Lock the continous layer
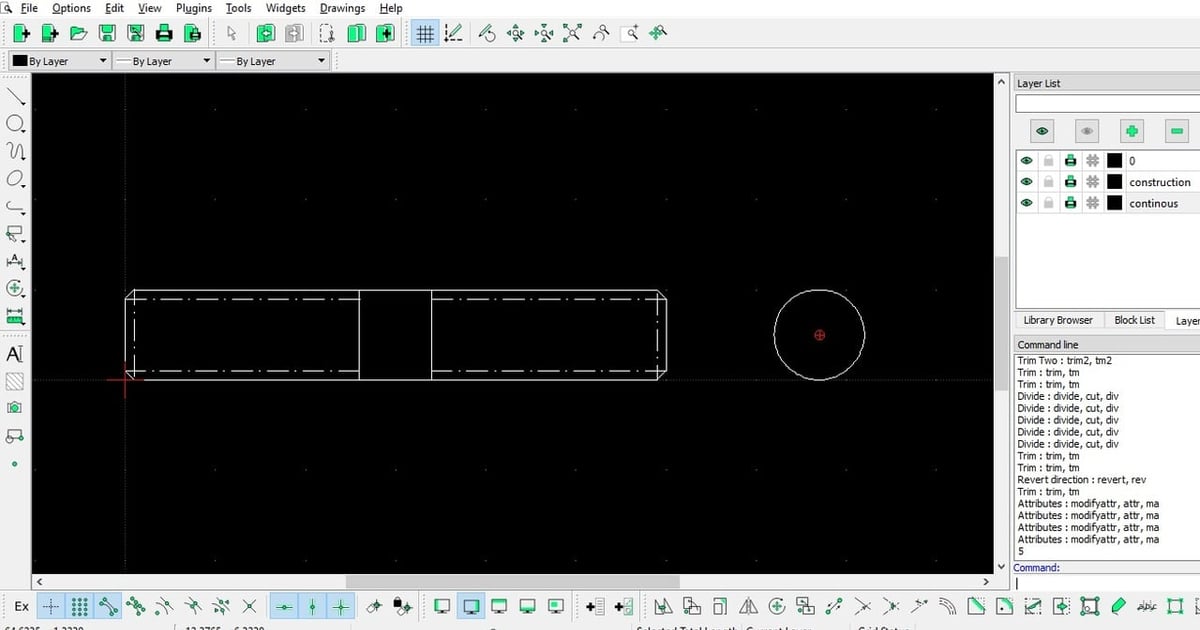The height and width of the screenshot is (630, 1200). (x=1048, y=202)
